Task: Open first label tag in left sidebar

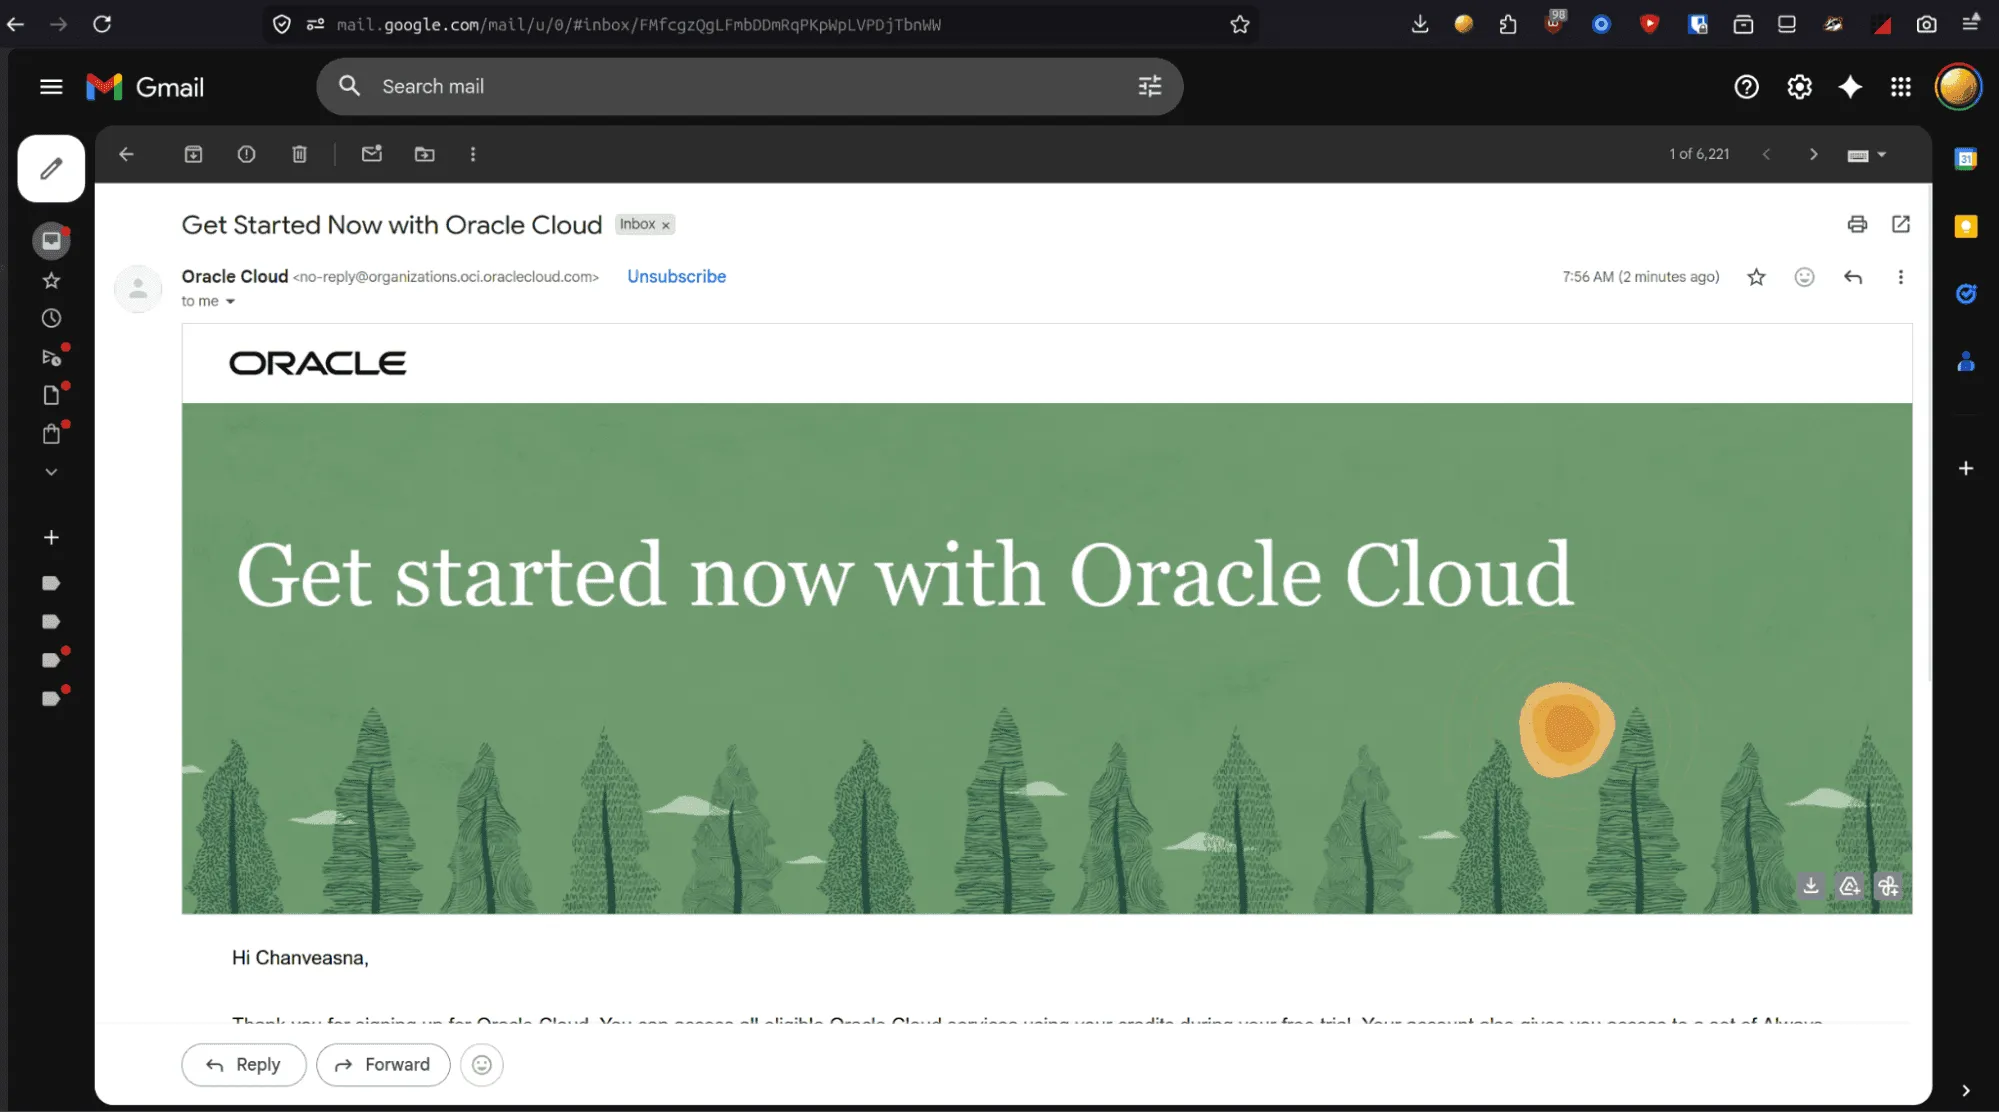Action: pyautogui.click(x=51, y=583)
